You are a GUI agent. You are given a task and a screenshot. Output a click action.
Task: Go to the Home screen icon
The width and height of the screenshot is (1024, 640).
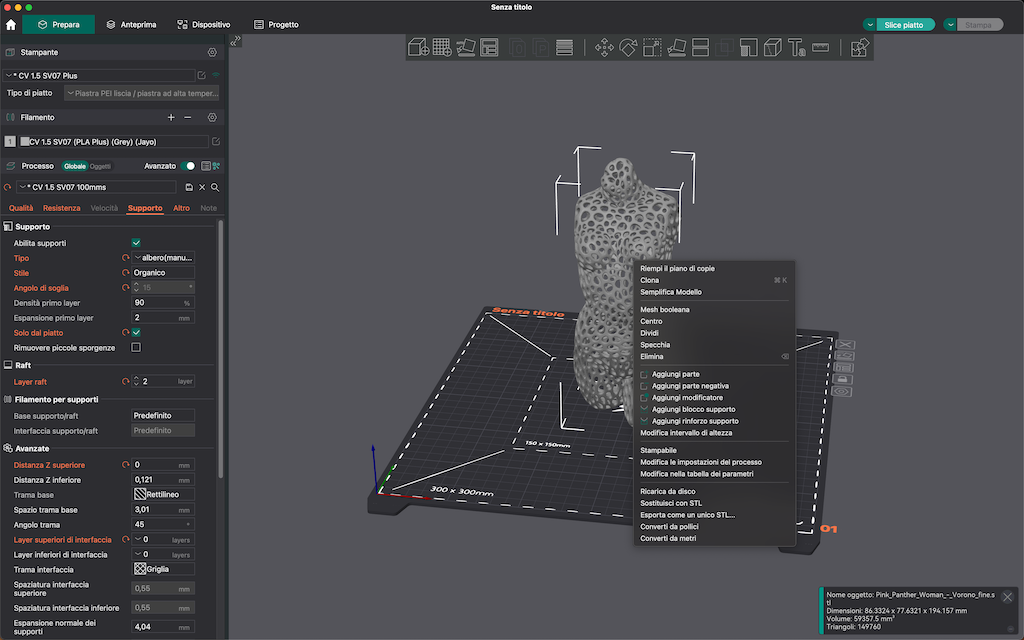11,25
